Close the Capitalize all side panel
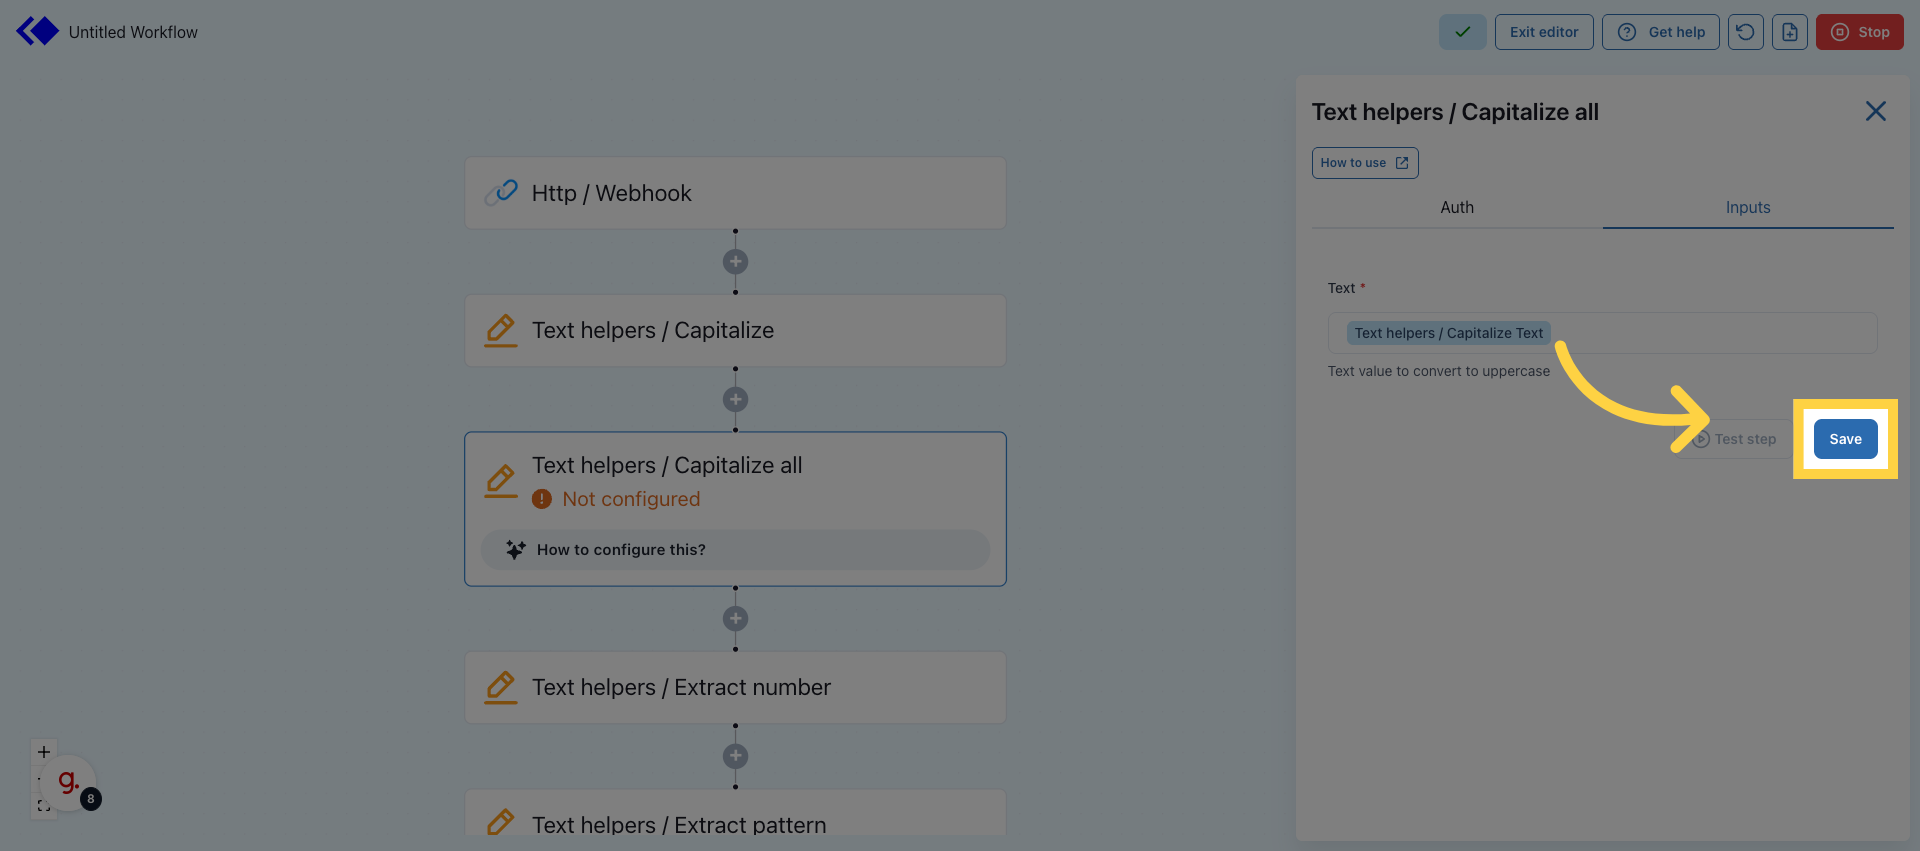This screenshot has width=1920, height=851. [1875, 111]
